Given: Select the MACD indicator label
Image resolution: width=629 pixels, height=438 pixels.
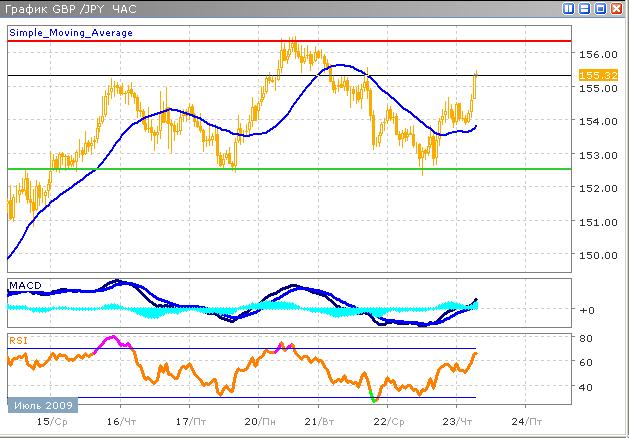Looking at the screenshot, I should click(x=23, y=286).
